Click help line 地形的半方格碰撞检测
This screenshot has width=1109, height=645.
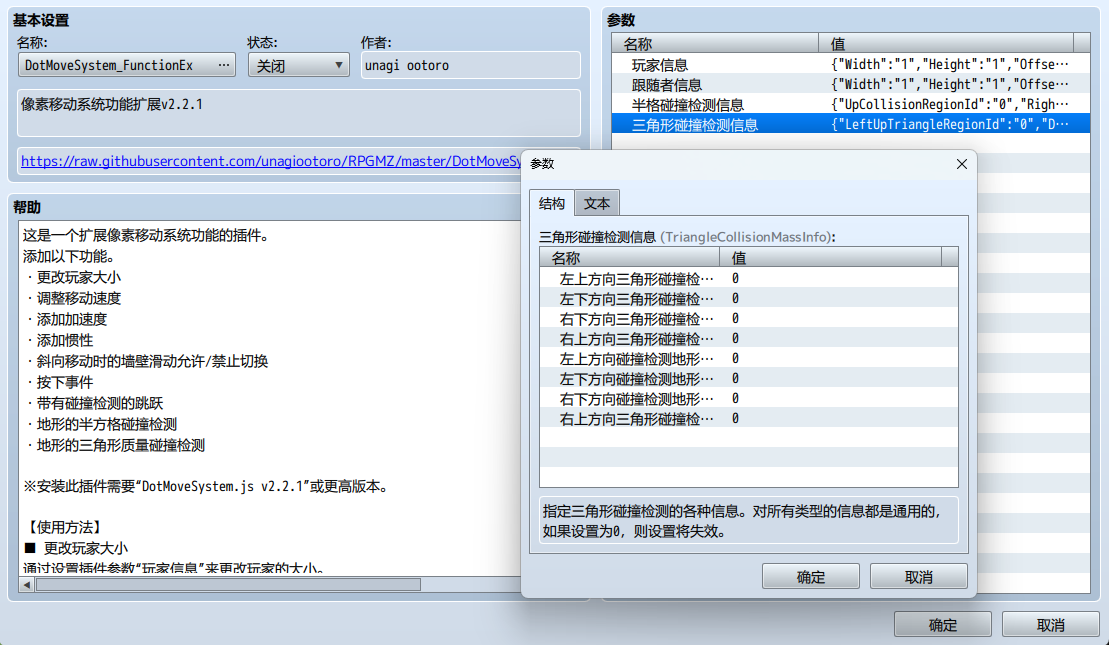(107, 424)
